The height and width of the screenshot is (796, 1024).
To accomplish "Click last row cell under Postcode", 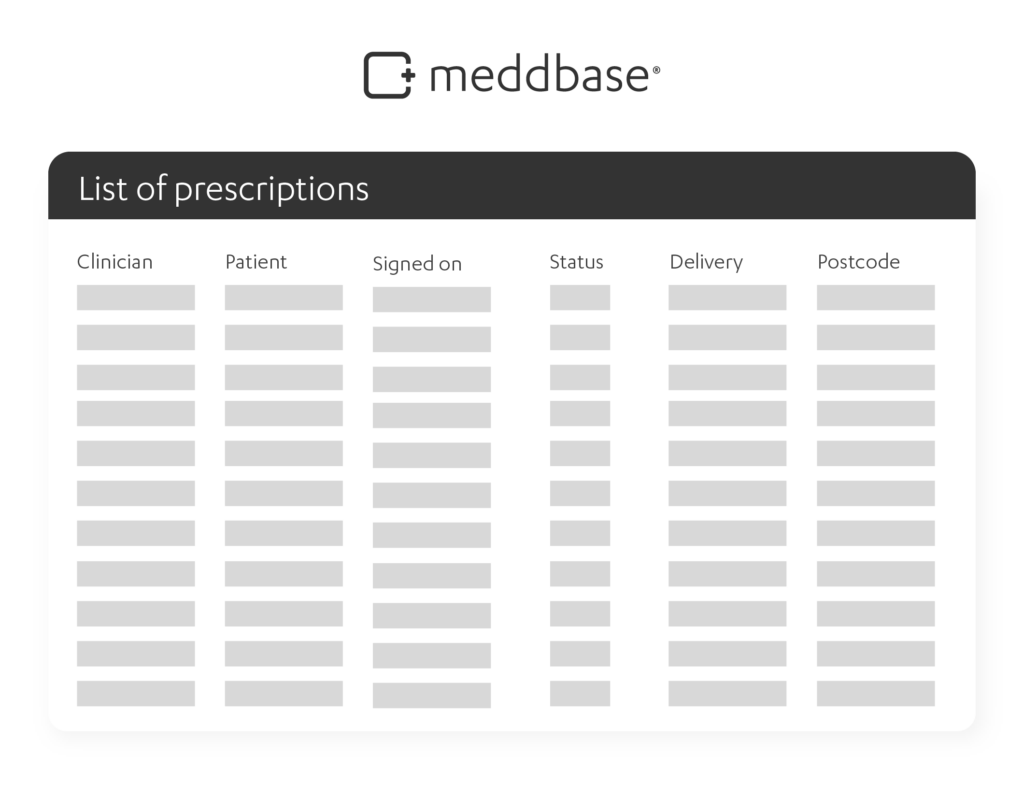I will click(x=876, y=693).
